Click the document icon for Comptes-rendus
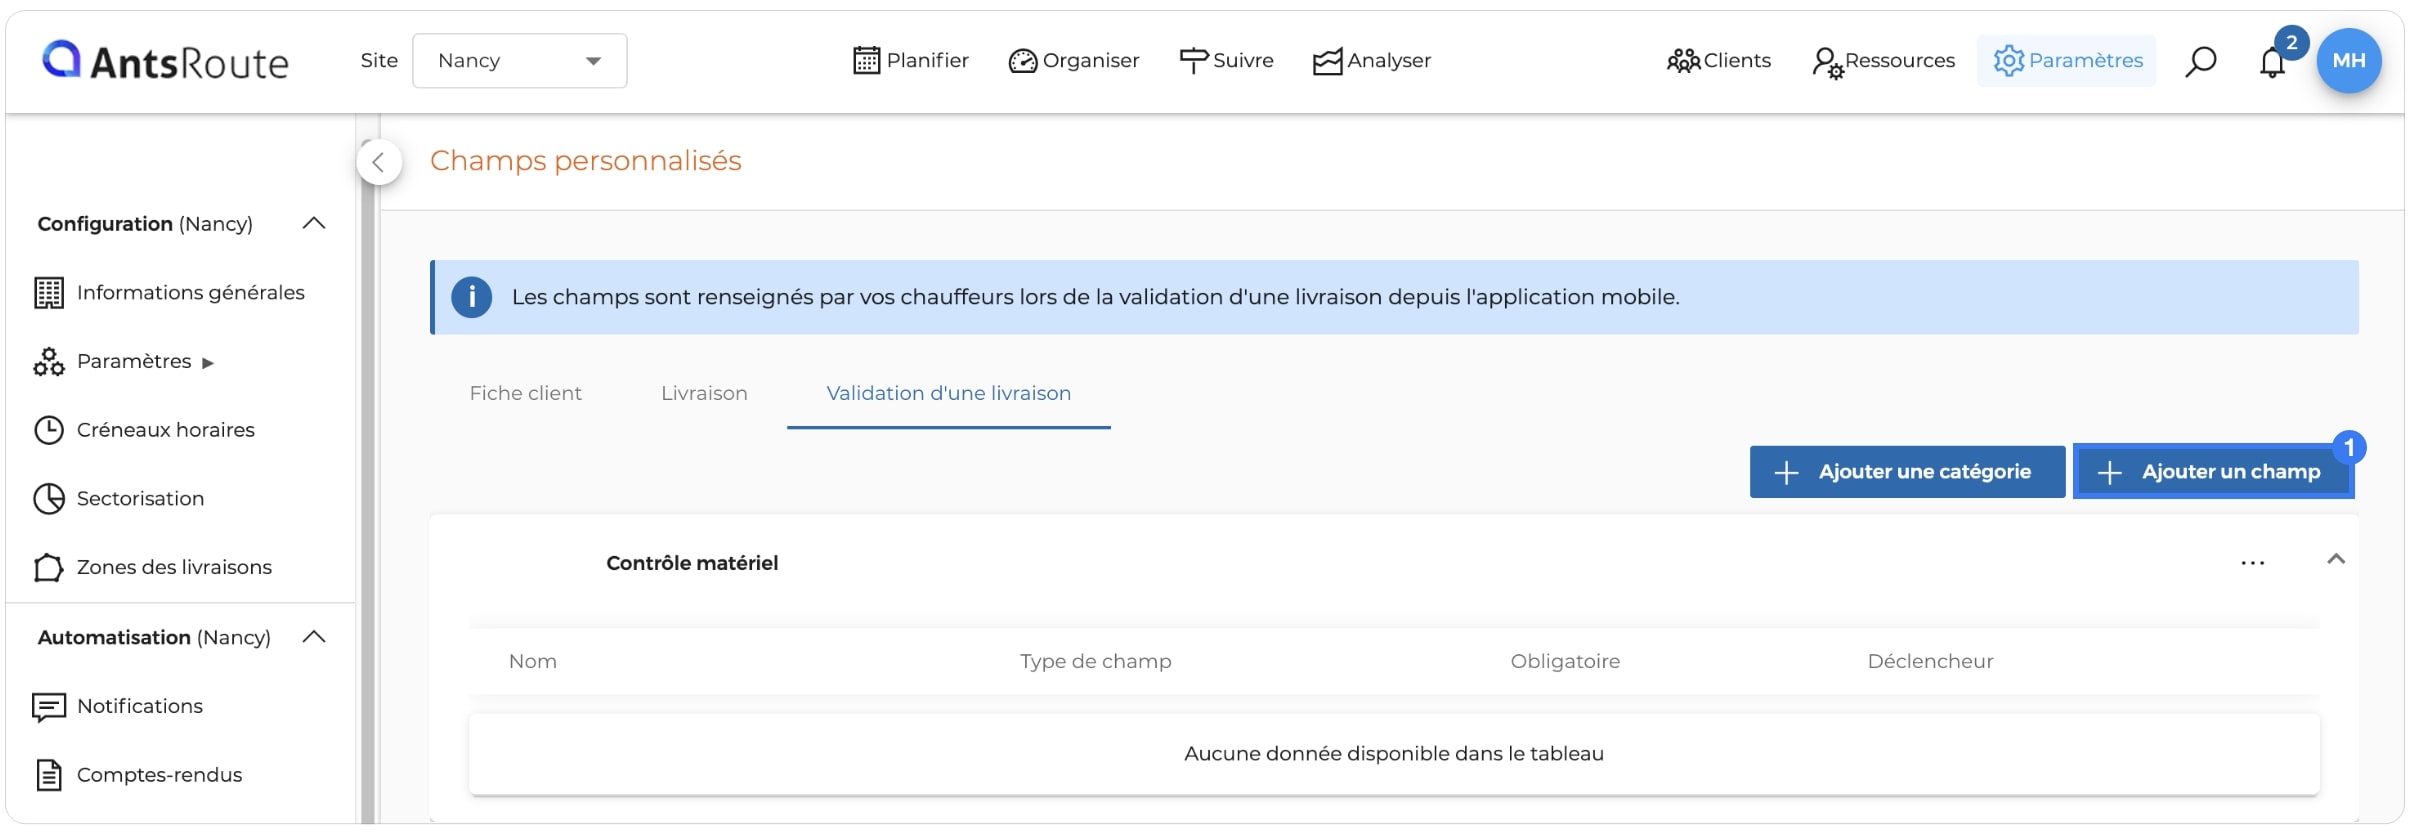Image resolution: width=2410 pixels, height=835 pixels. 49,775
